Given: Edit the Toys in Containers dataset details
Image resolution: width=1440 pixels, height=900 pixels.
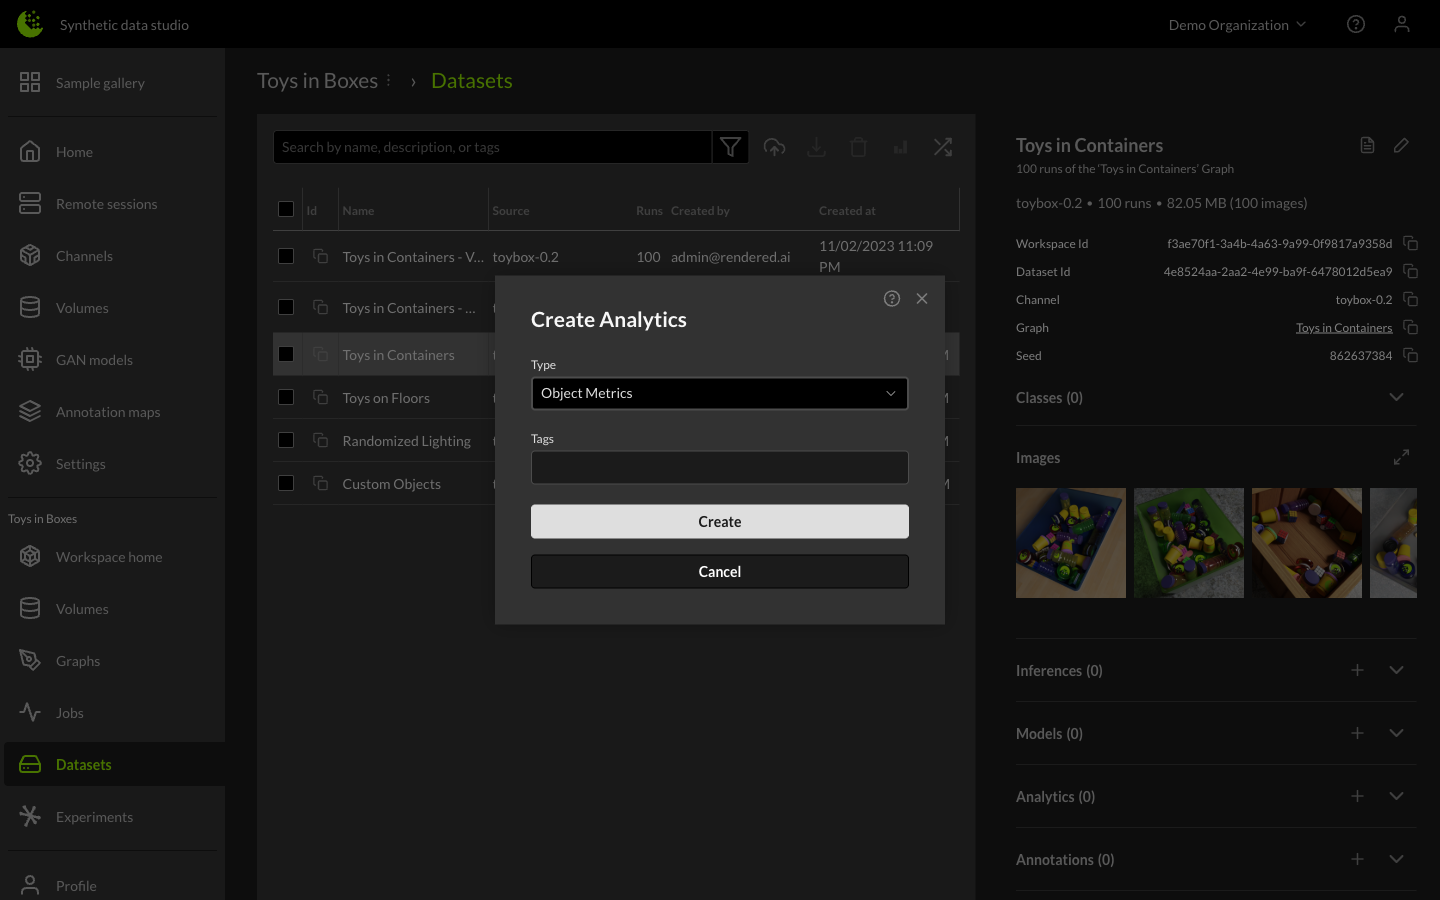Looking at the screenshot, I should pos(1401,145).
